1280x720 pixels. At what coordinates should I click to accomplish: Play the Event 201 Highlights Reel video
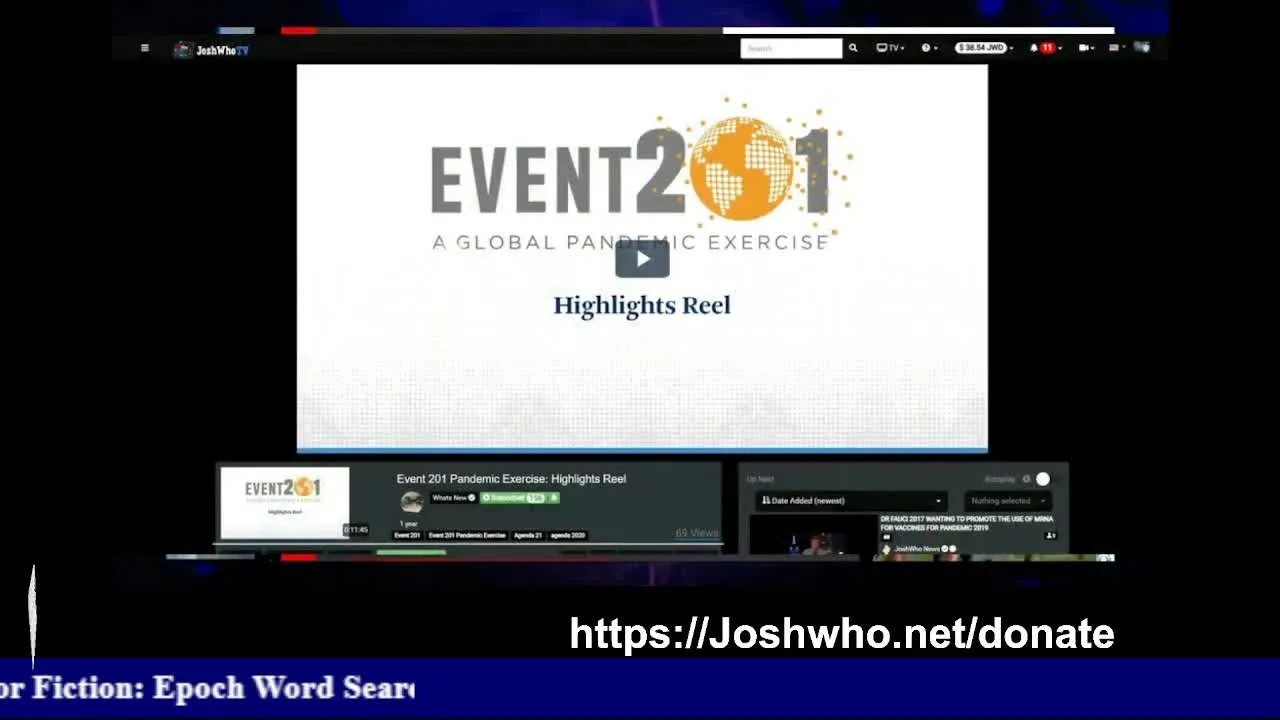[x=642, y=259]
